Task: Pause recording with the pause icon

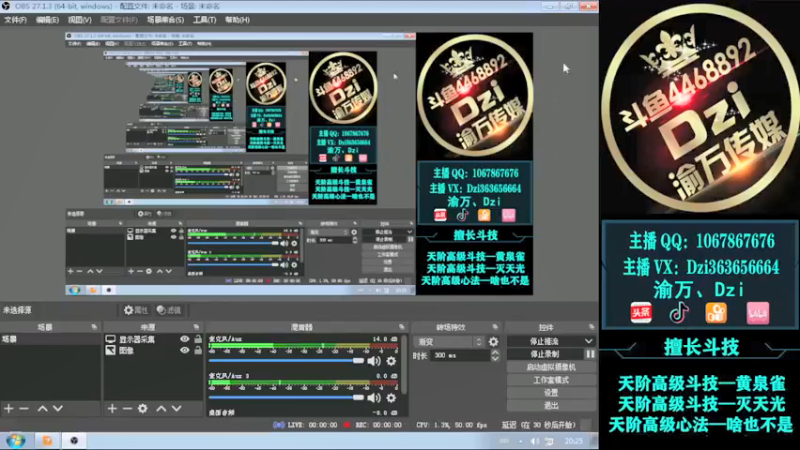Action: click(x=590, y=354)
